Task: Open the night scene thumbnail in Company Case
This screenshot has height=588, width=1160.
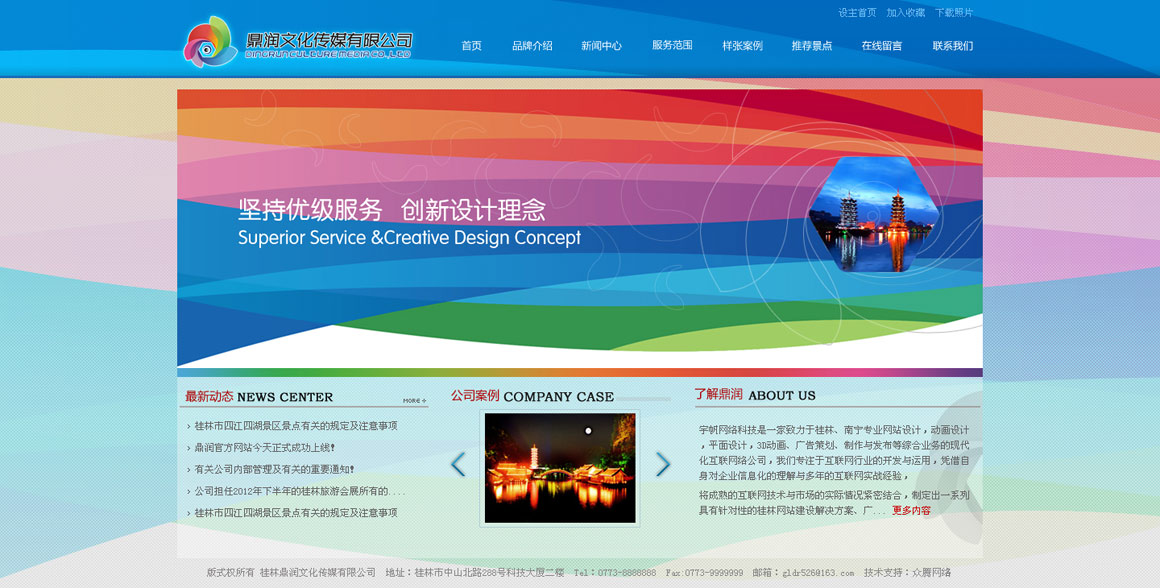Action: click(560, 467)
